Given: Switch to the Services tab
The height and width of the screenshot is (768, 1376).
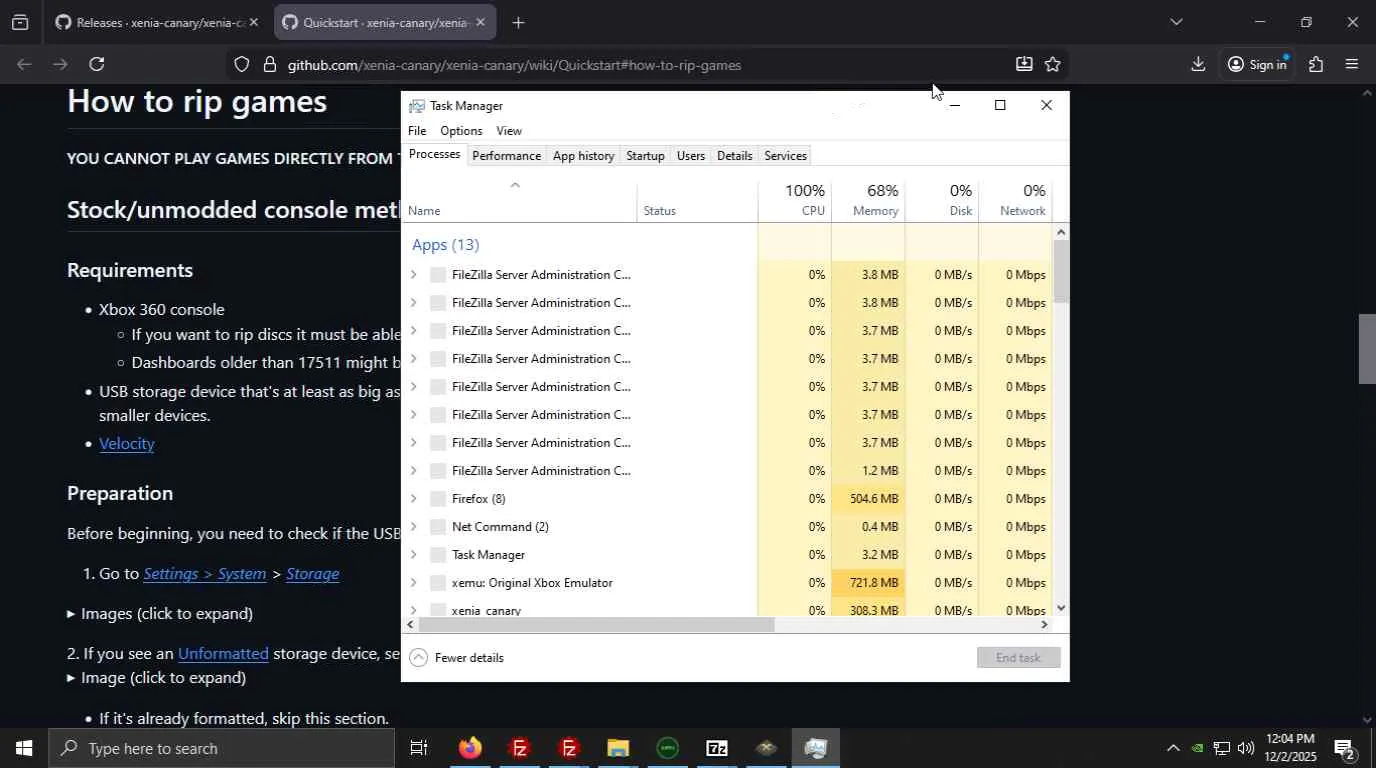Looking at the screenshot, I should coord(785,155).
